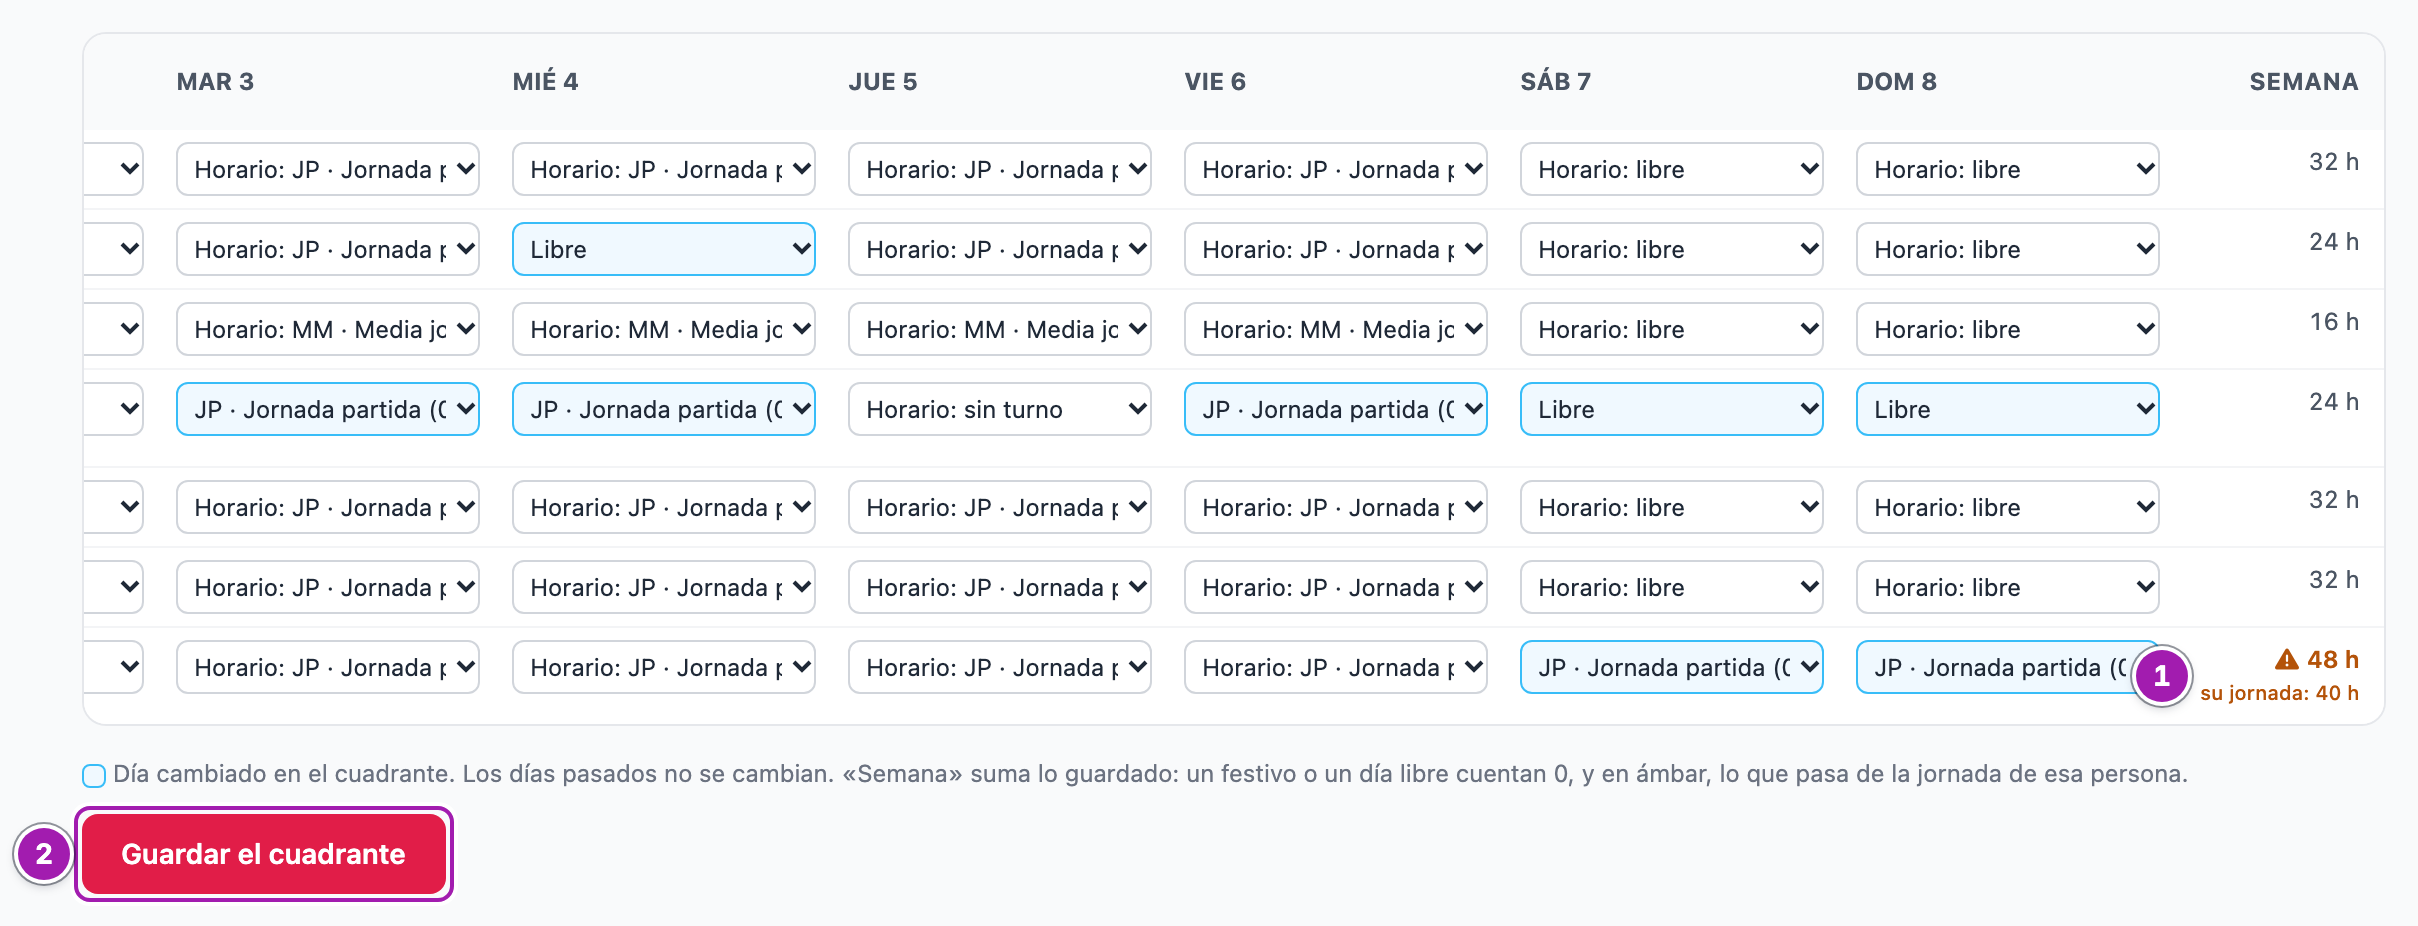Open highlighted MIÉ 4 JP Jornada partida dropdown

[x=664, y=409]
